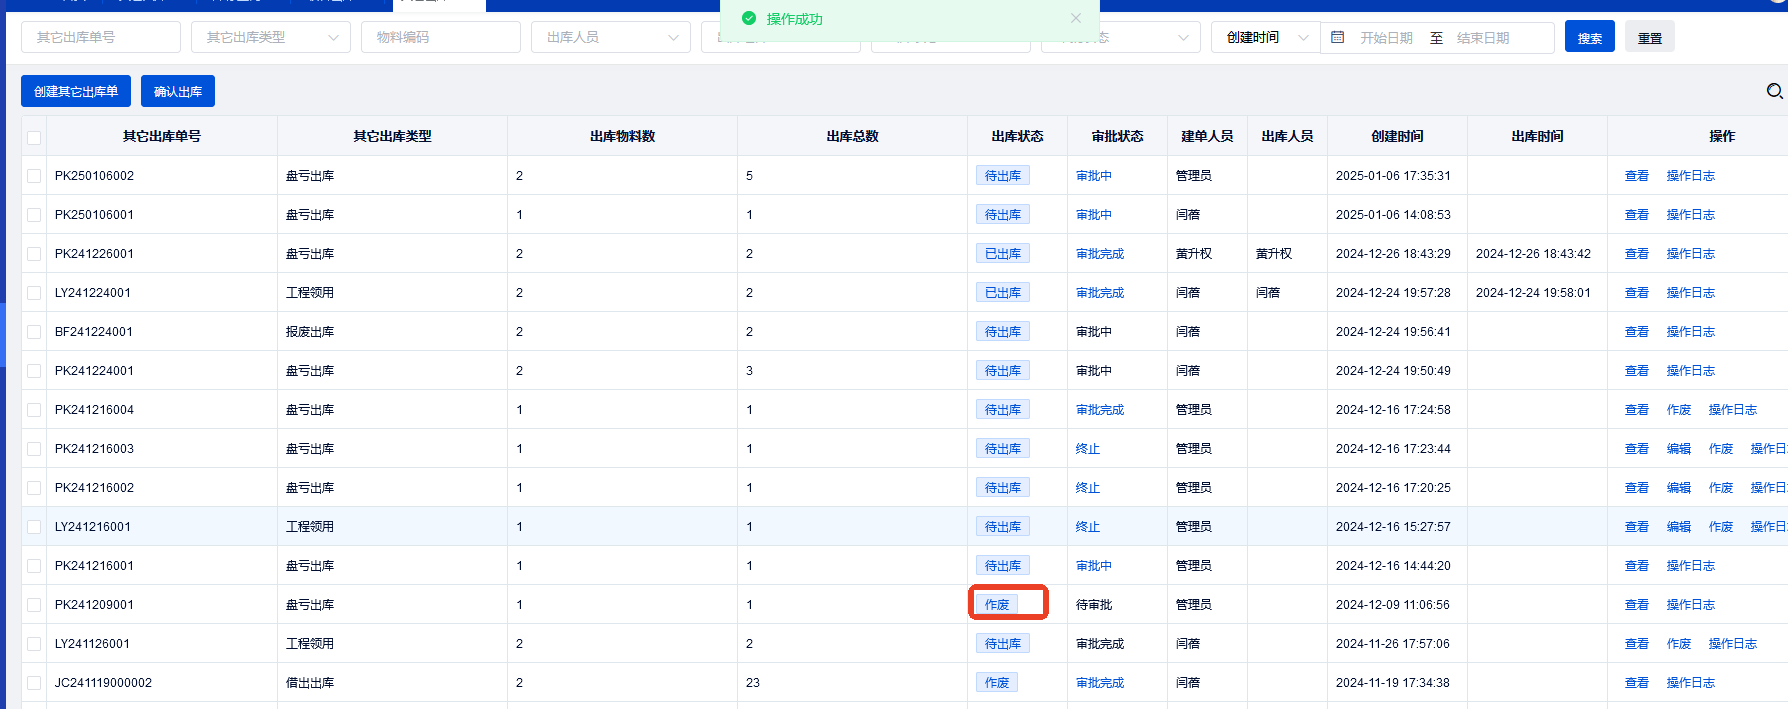Open 查看 for order PK250106002
Screen dimensions: 1788x709
pos(1636,176)
